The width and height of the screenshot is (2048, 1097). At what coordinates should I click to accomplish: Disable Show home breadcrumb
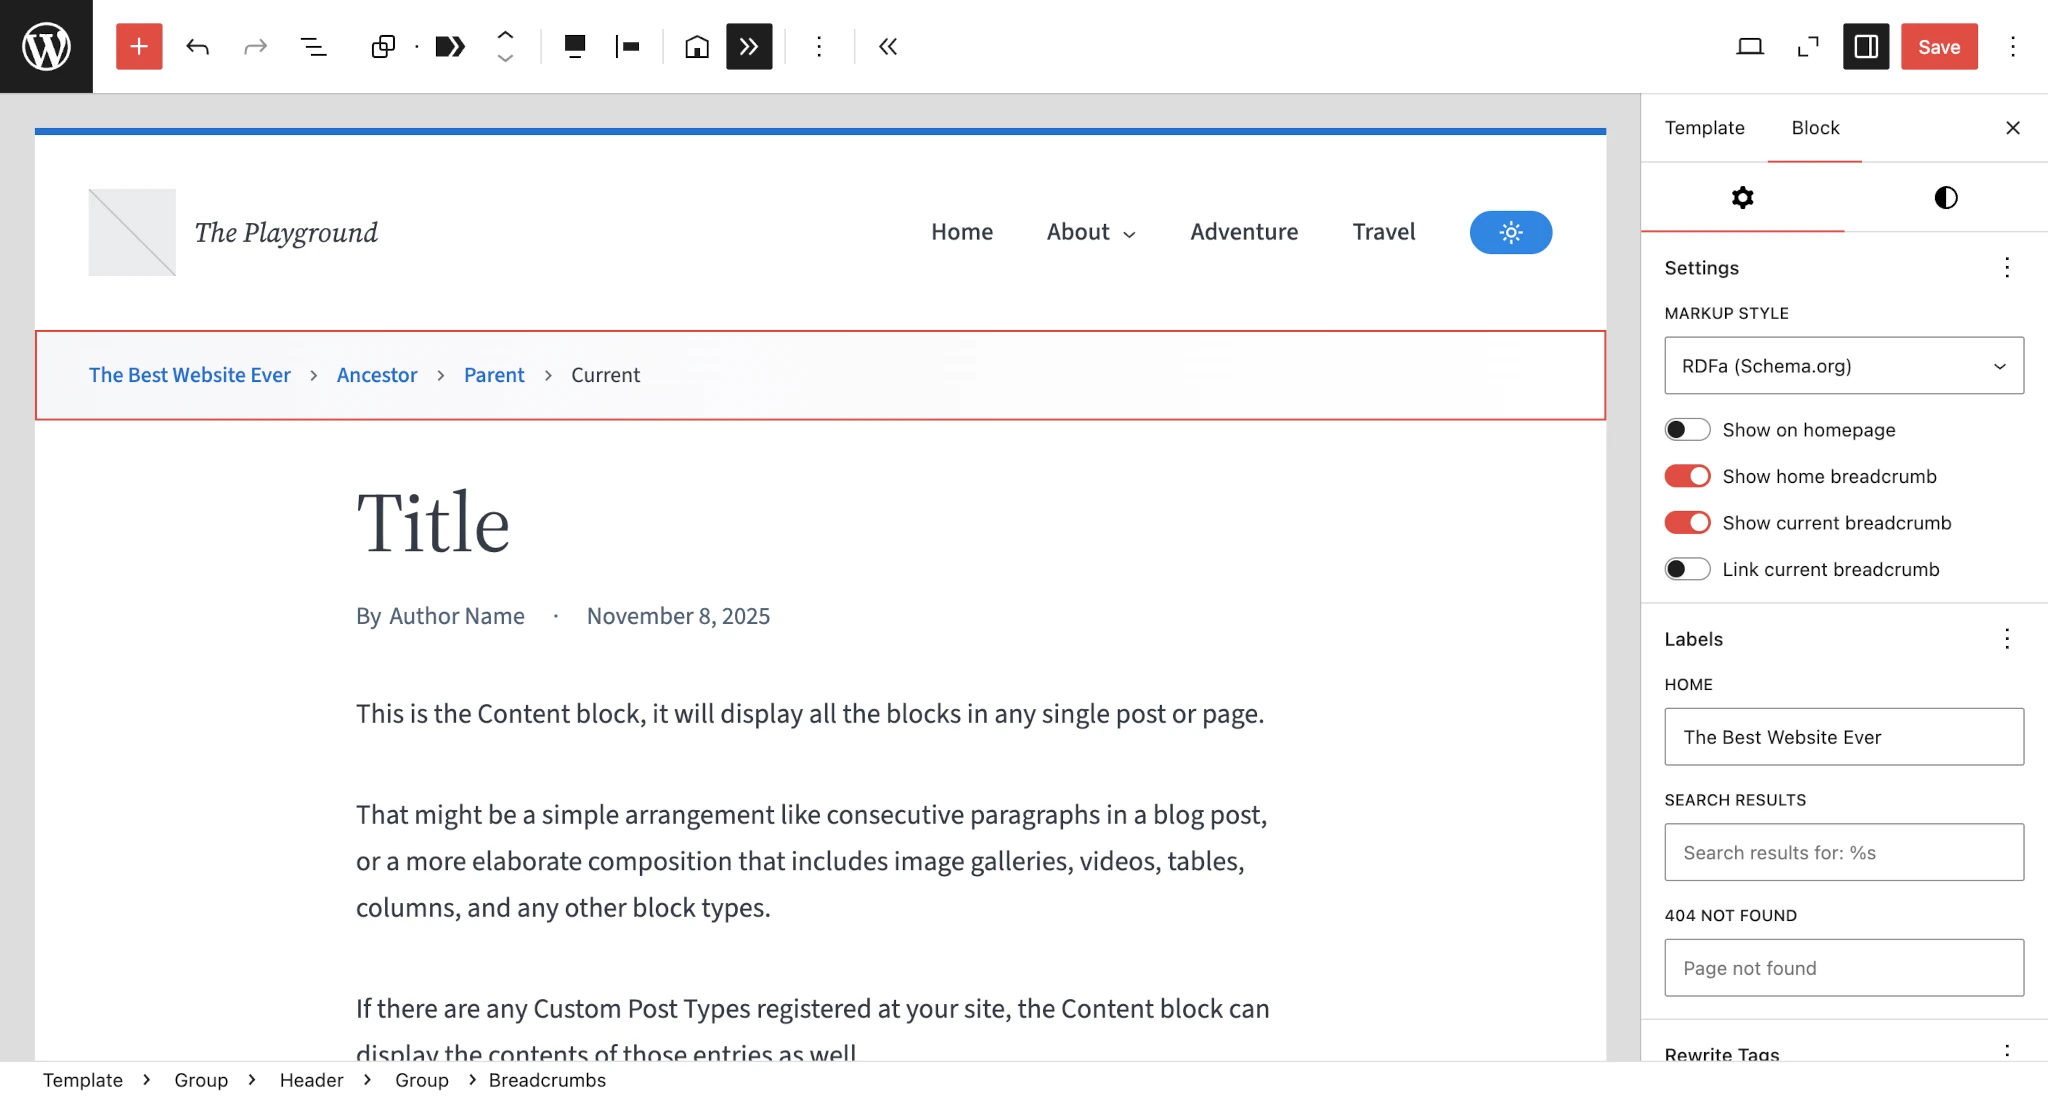pos(1688,476)
